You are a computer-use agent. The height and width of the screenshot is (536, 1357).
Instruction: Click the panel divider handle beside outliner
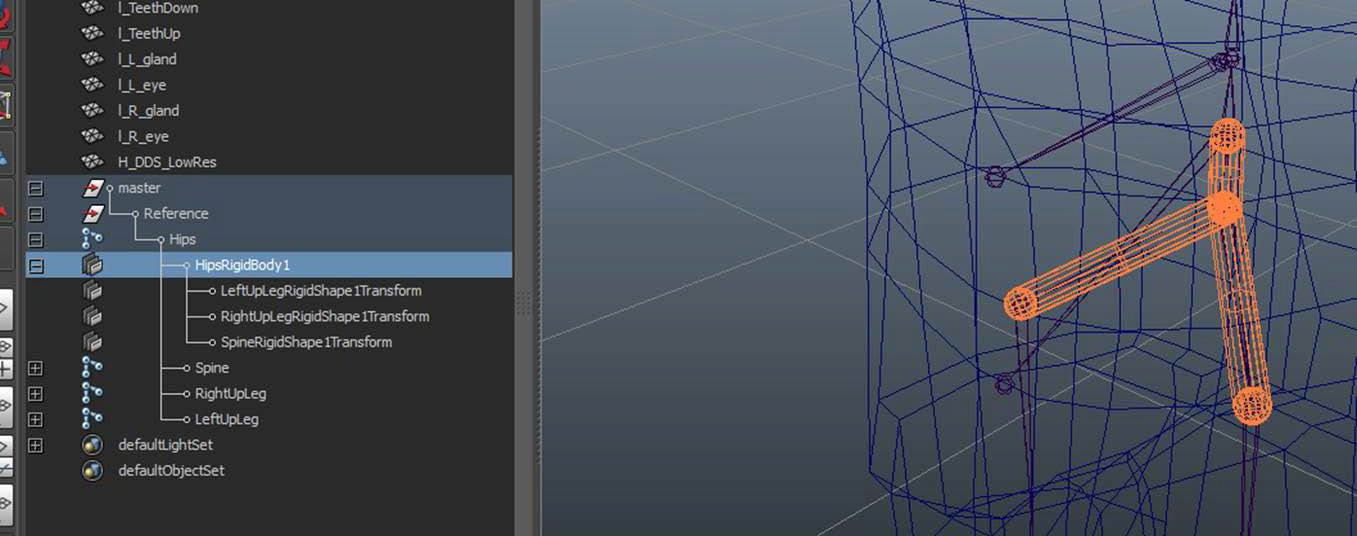click(x=524, y=305)
